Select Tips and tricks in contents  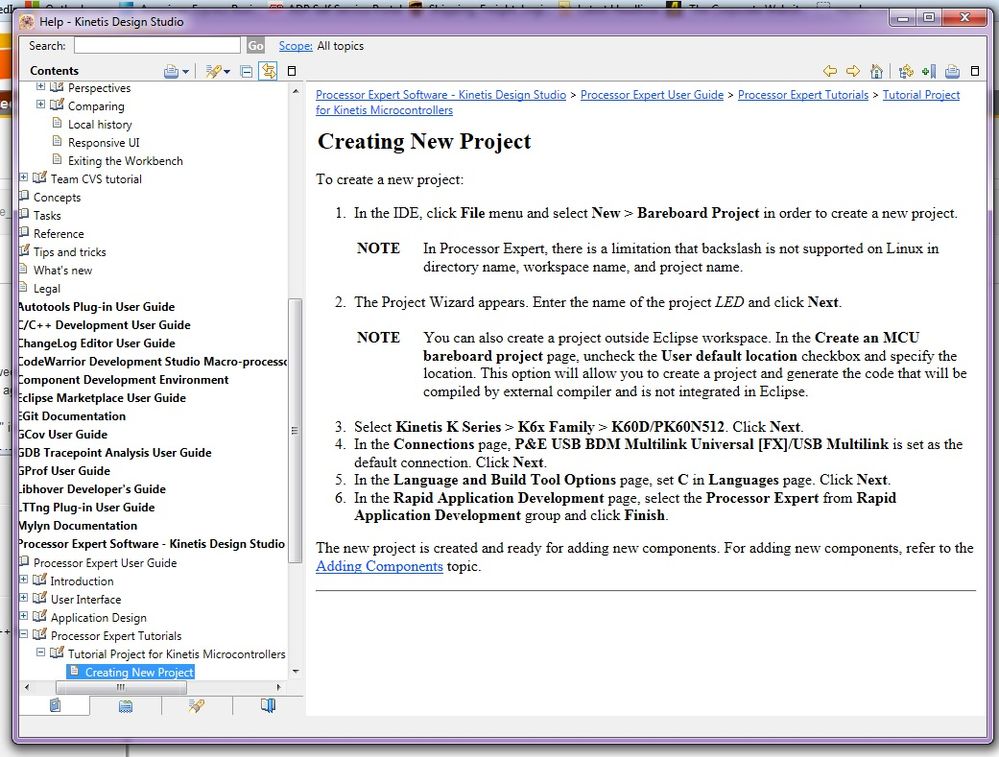coord(69,252)
